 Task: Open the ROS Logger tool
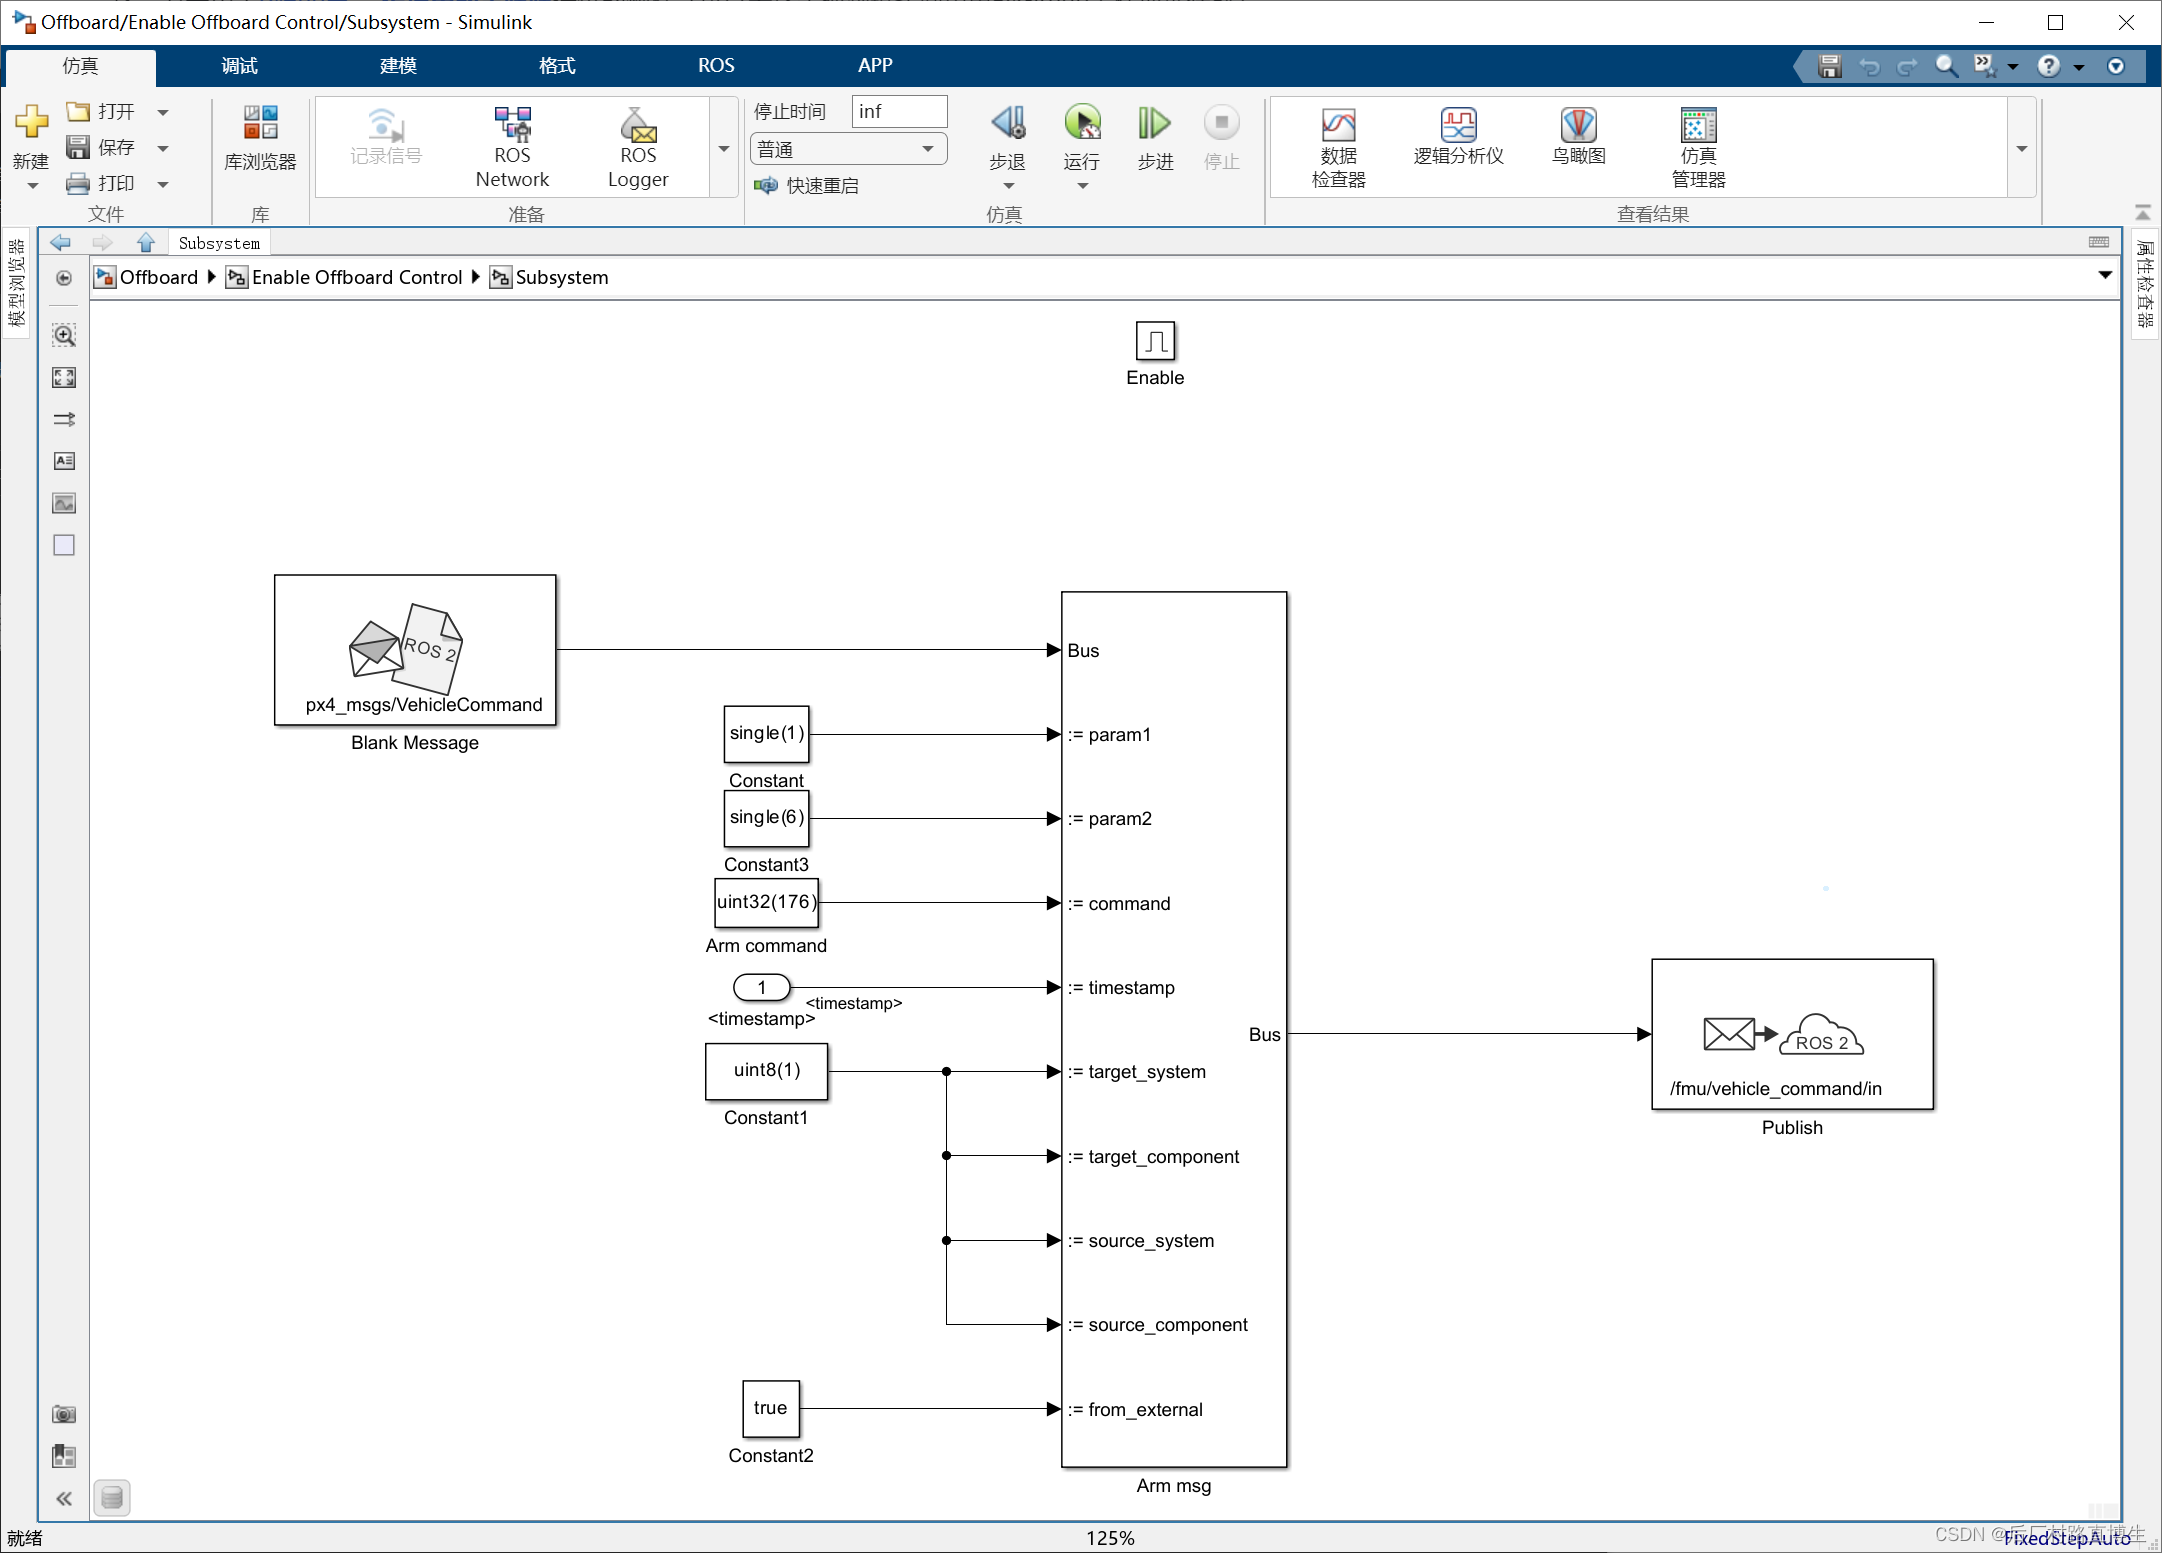638,147
